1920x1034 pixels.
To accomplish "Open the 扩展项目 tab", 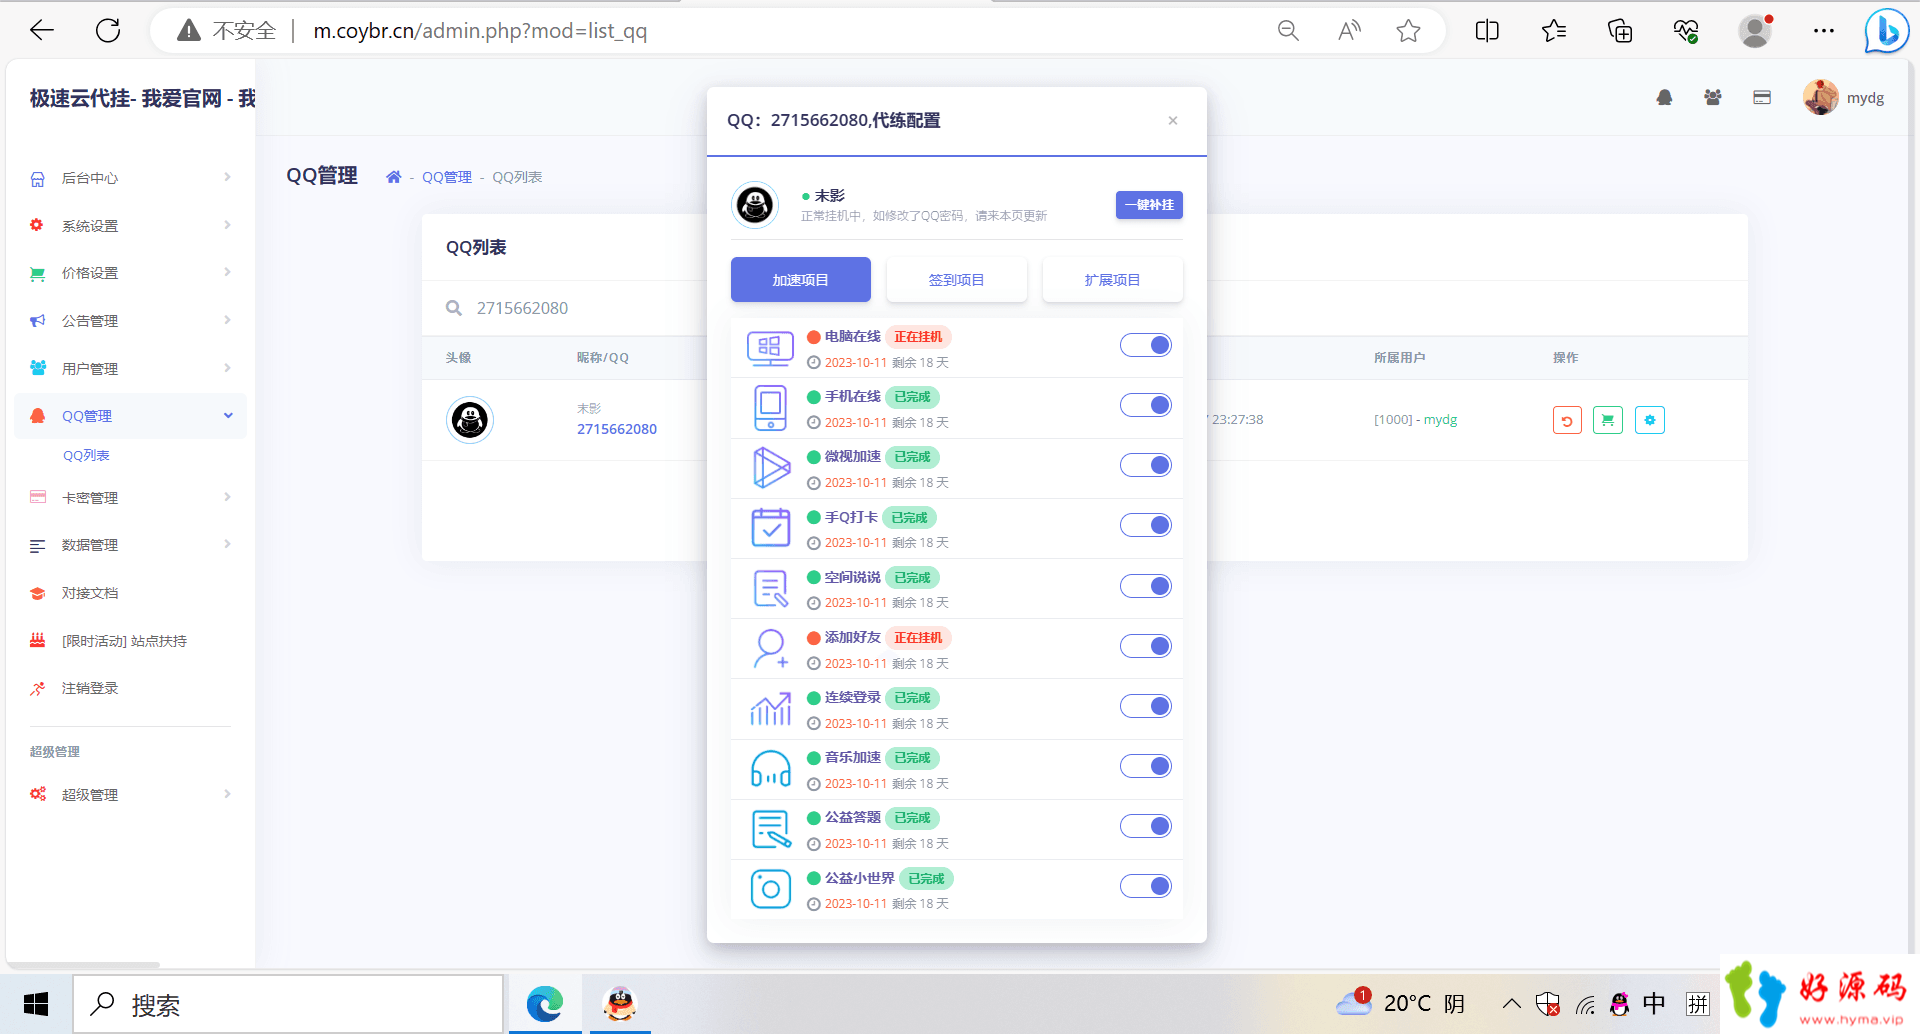I will click(1112, 280).
